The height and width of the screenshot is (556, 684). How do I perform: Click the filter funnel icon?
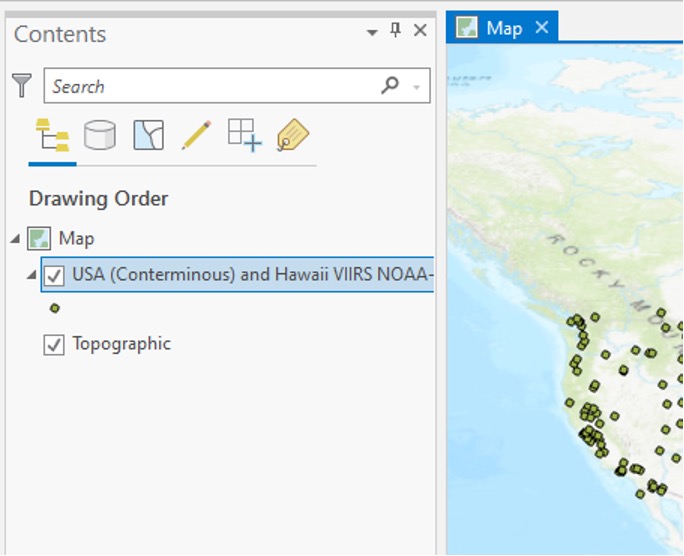click(x=22, y=85)
